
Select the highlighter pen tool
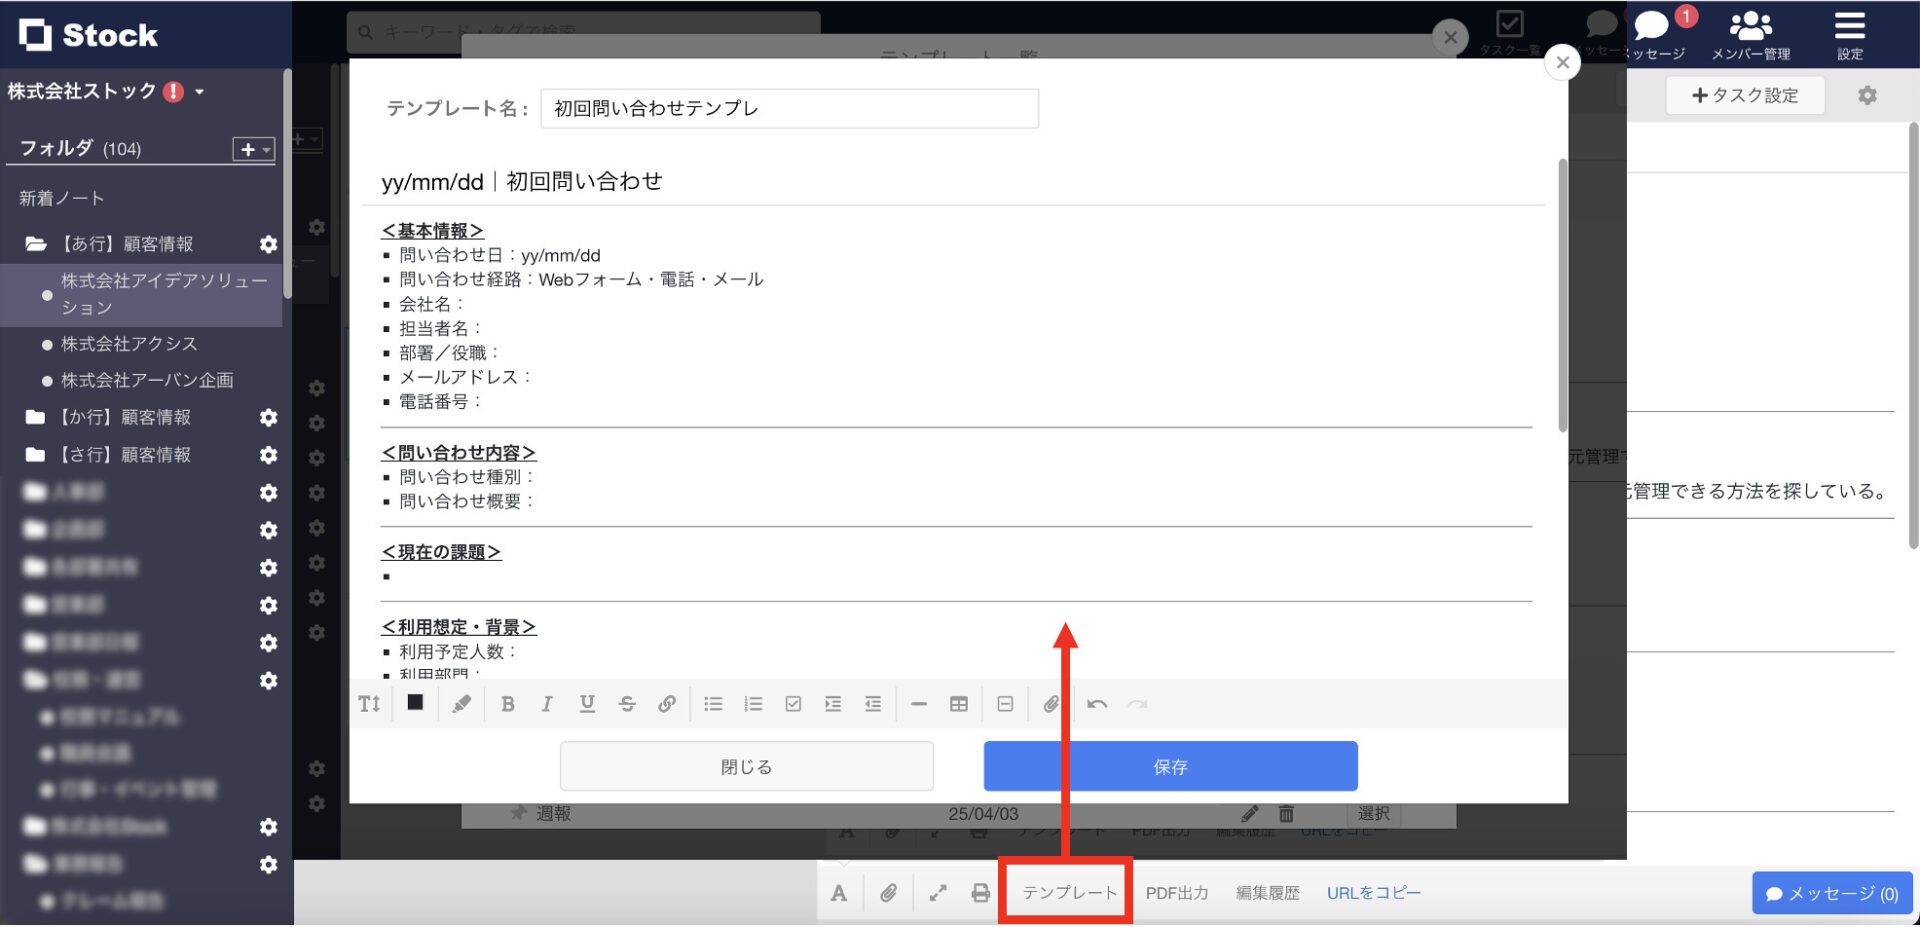[461, 703]
